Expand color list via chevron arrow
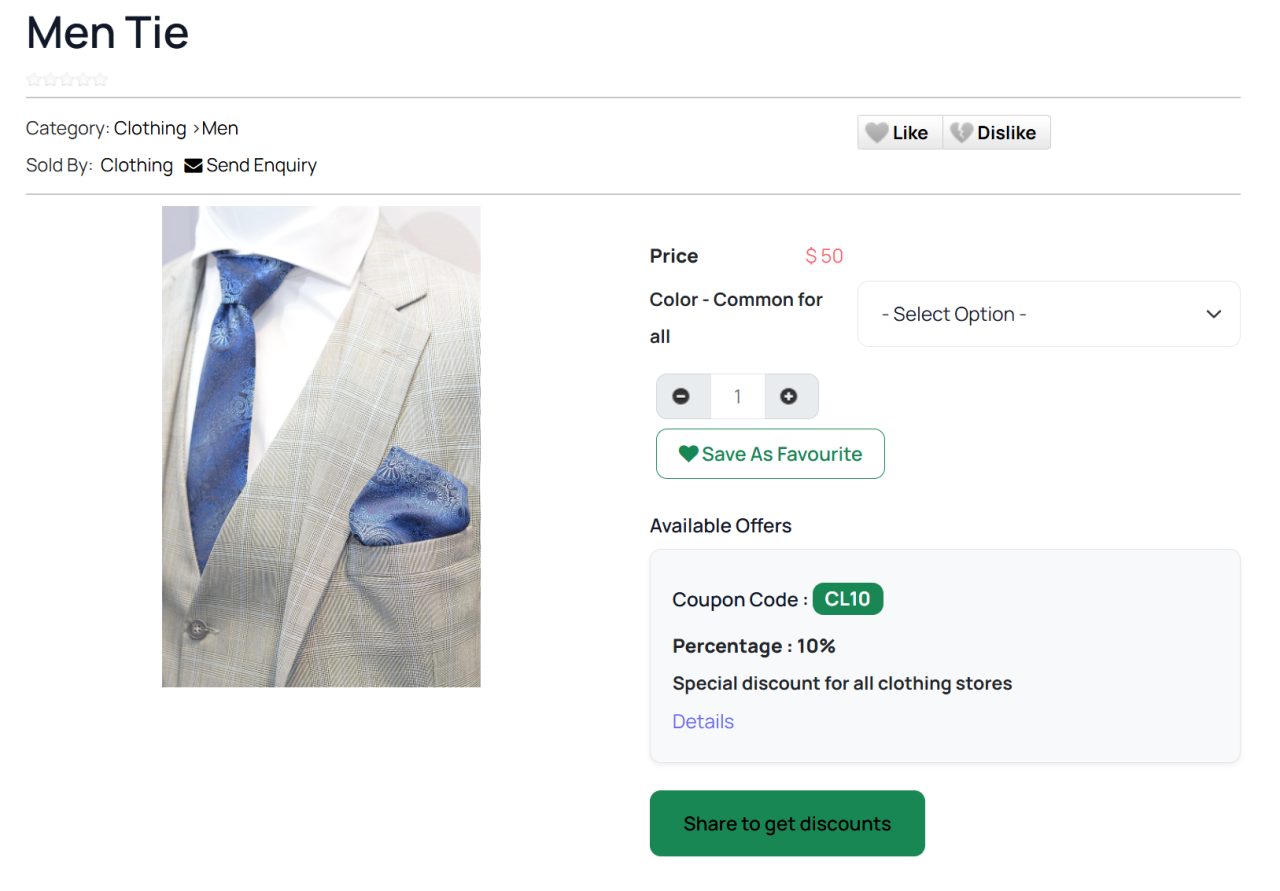Image resolution: width=1280 pixels, height=891 pixels. coord(1213,314)
